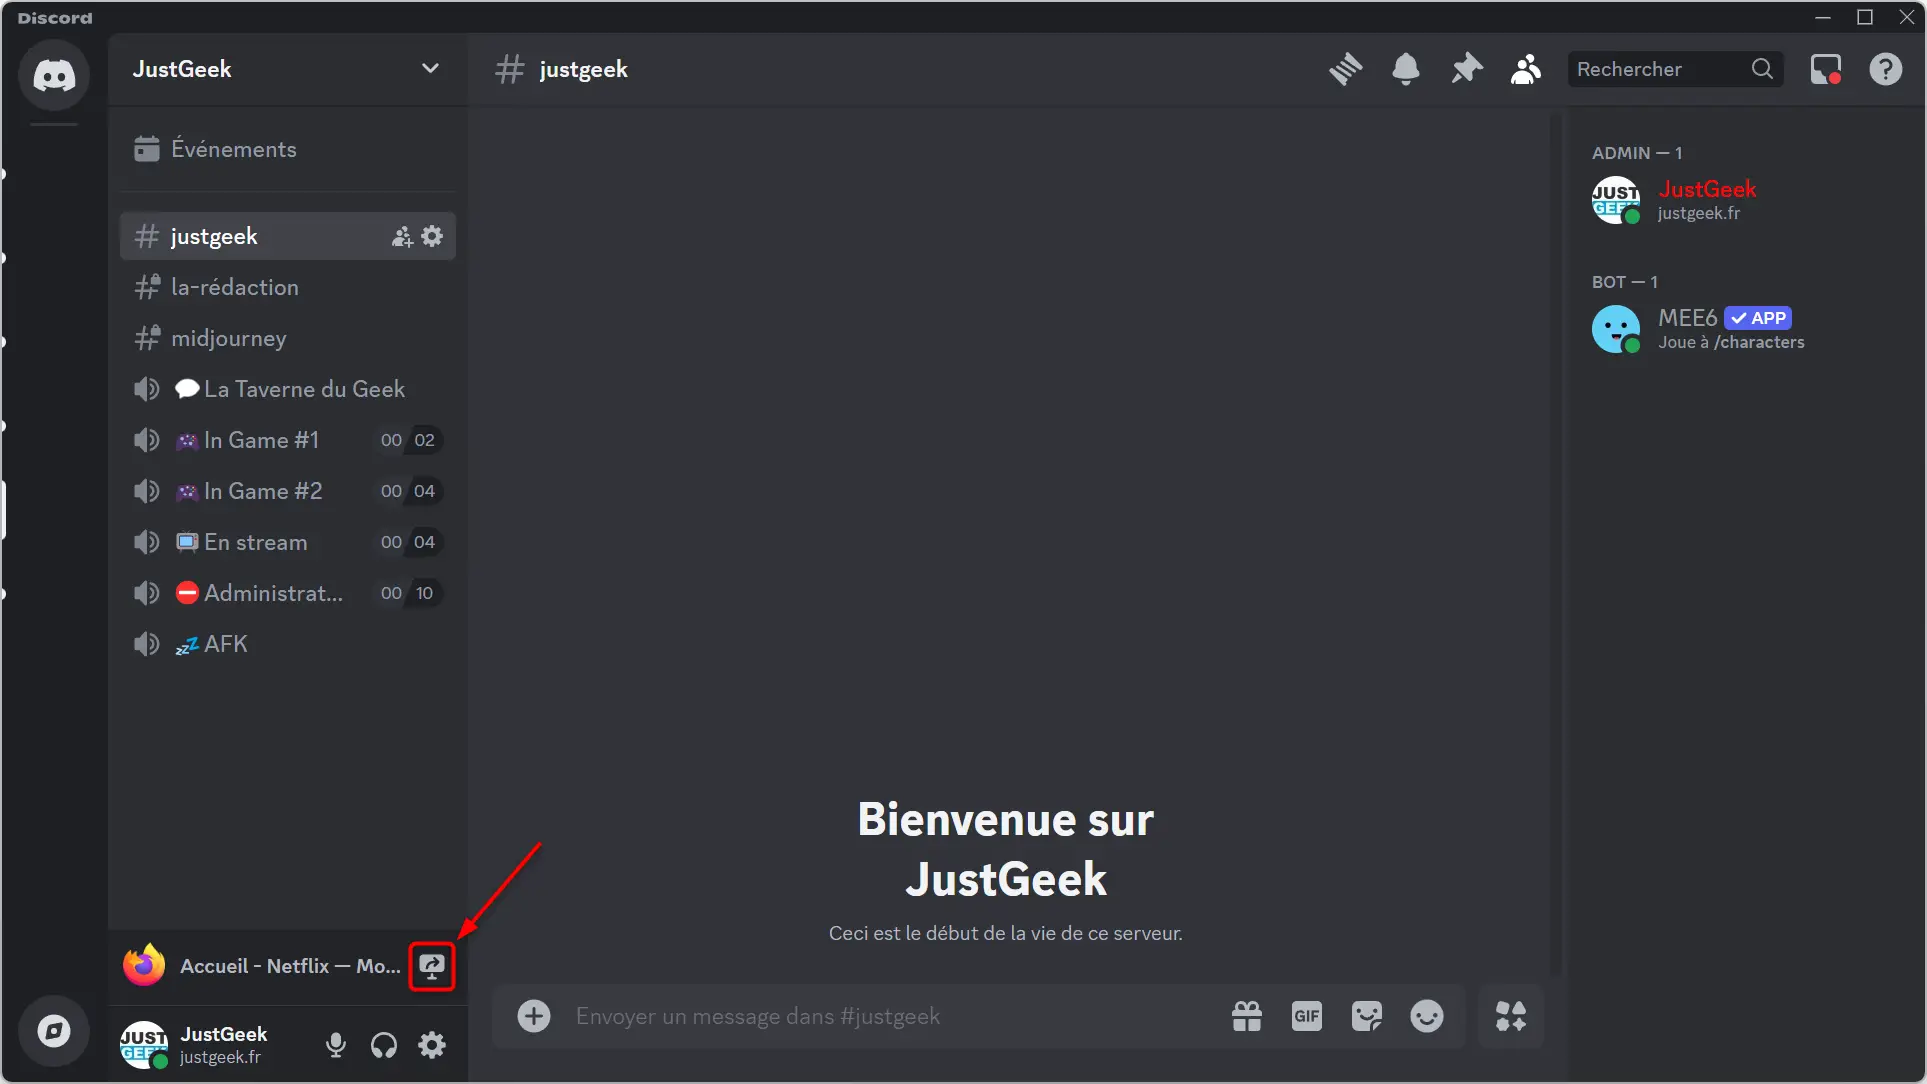Image resolution: width=1927 pixels, height=1084 pixels.
Task: Open the gift Nitro icon
Action: pyautogui.click(x=1247, y=1016)
